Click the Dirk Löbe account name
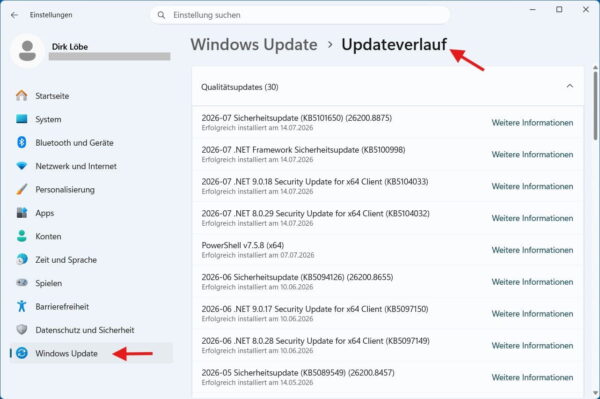This screenshot has width=600, height=399. [70, 47]
